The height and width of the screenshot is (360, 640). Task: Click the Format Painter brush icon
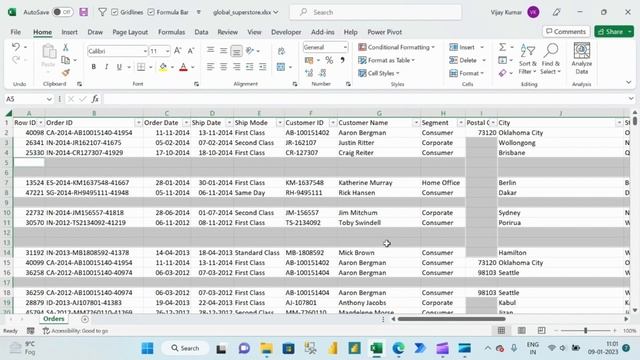65,73
